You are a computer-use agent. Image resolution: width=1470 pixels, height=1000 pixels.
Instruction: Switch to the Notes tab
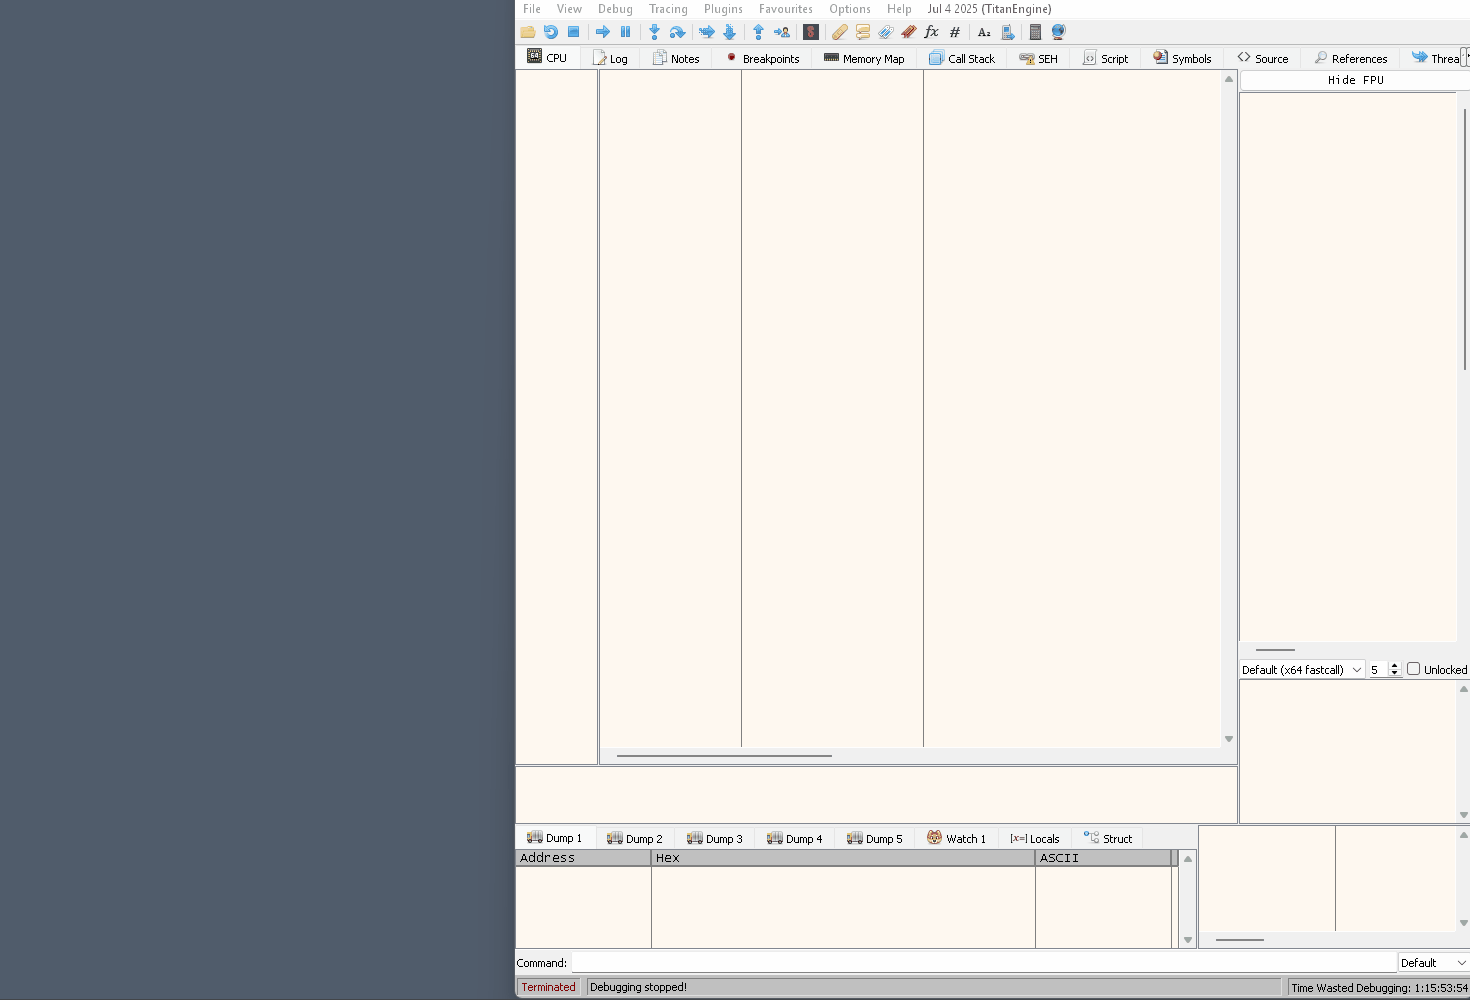(x=676, y=59)
